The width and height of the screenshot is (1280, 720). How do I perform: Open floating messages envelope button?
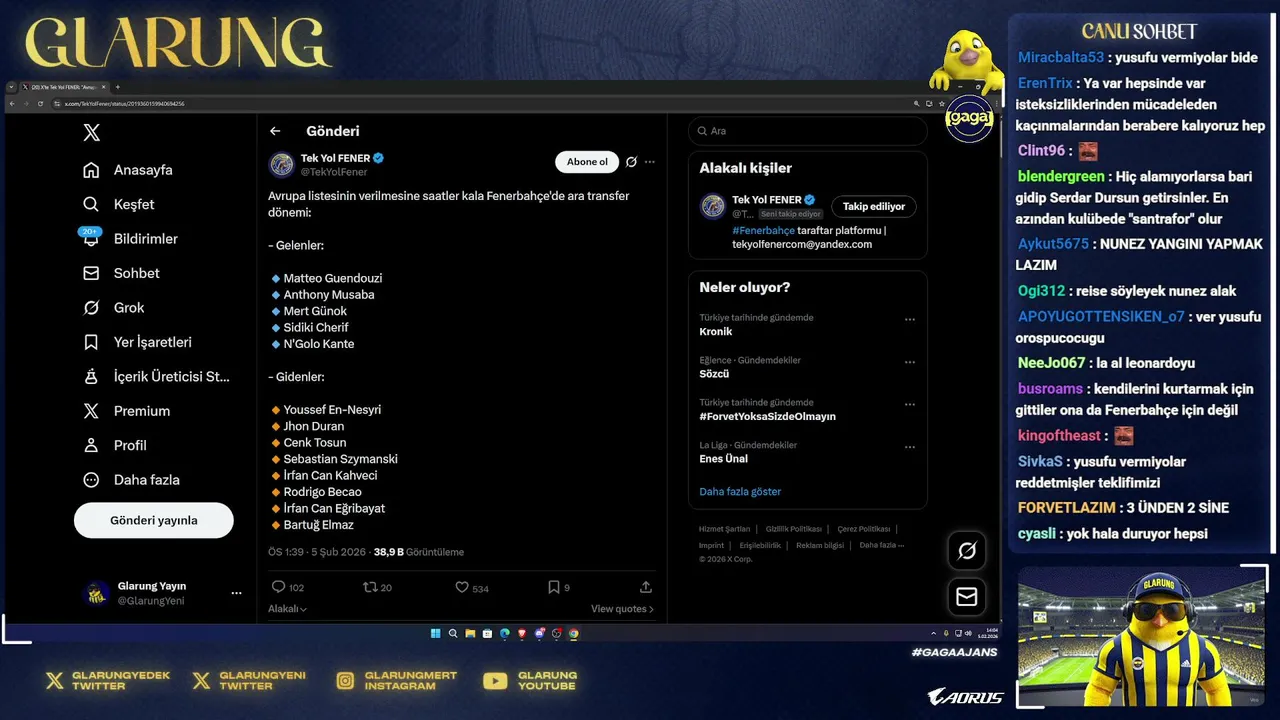click(x=967, y=596)
